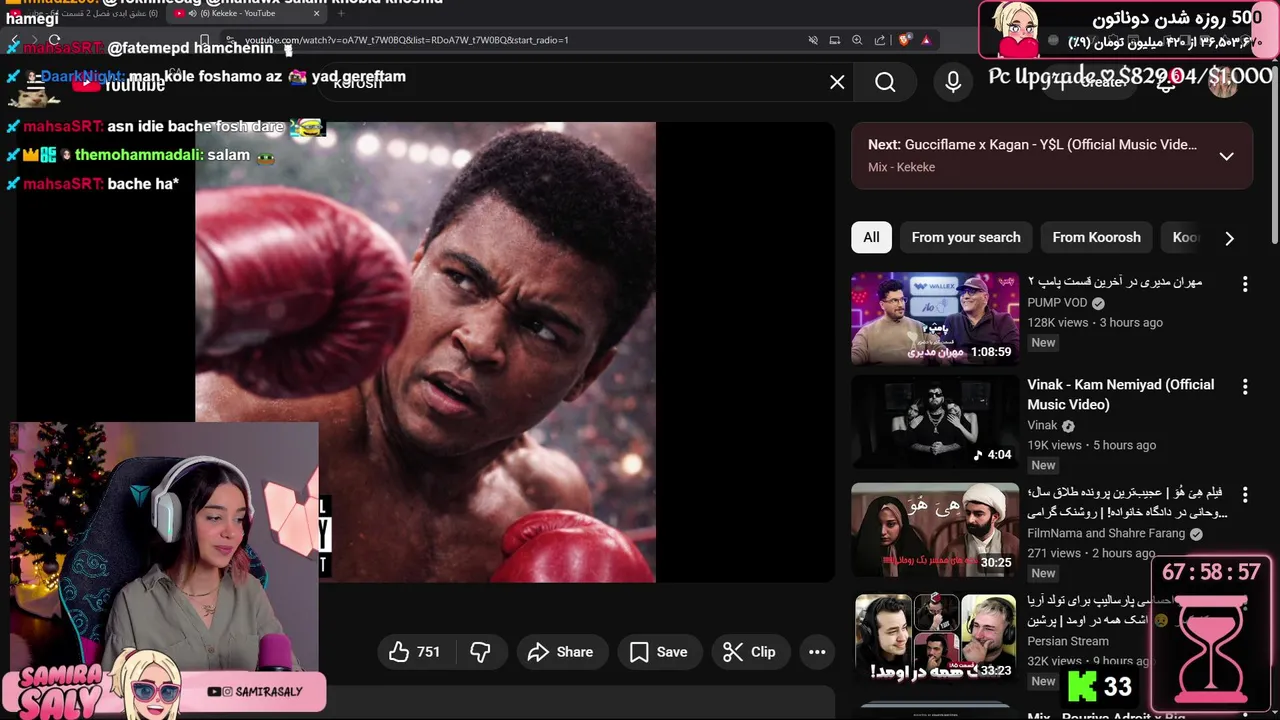Create a Clip from the video
Viewport: 1280px width, 720px height.
750,652
